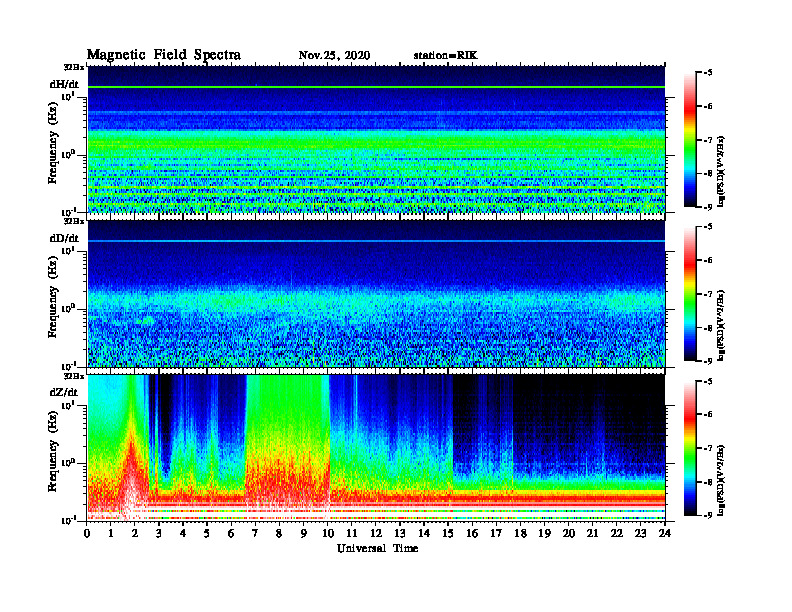Click the date 'Nov.25, 2020'
The width and height of the screenshot is (792, 612).
[x=334, y=56]
